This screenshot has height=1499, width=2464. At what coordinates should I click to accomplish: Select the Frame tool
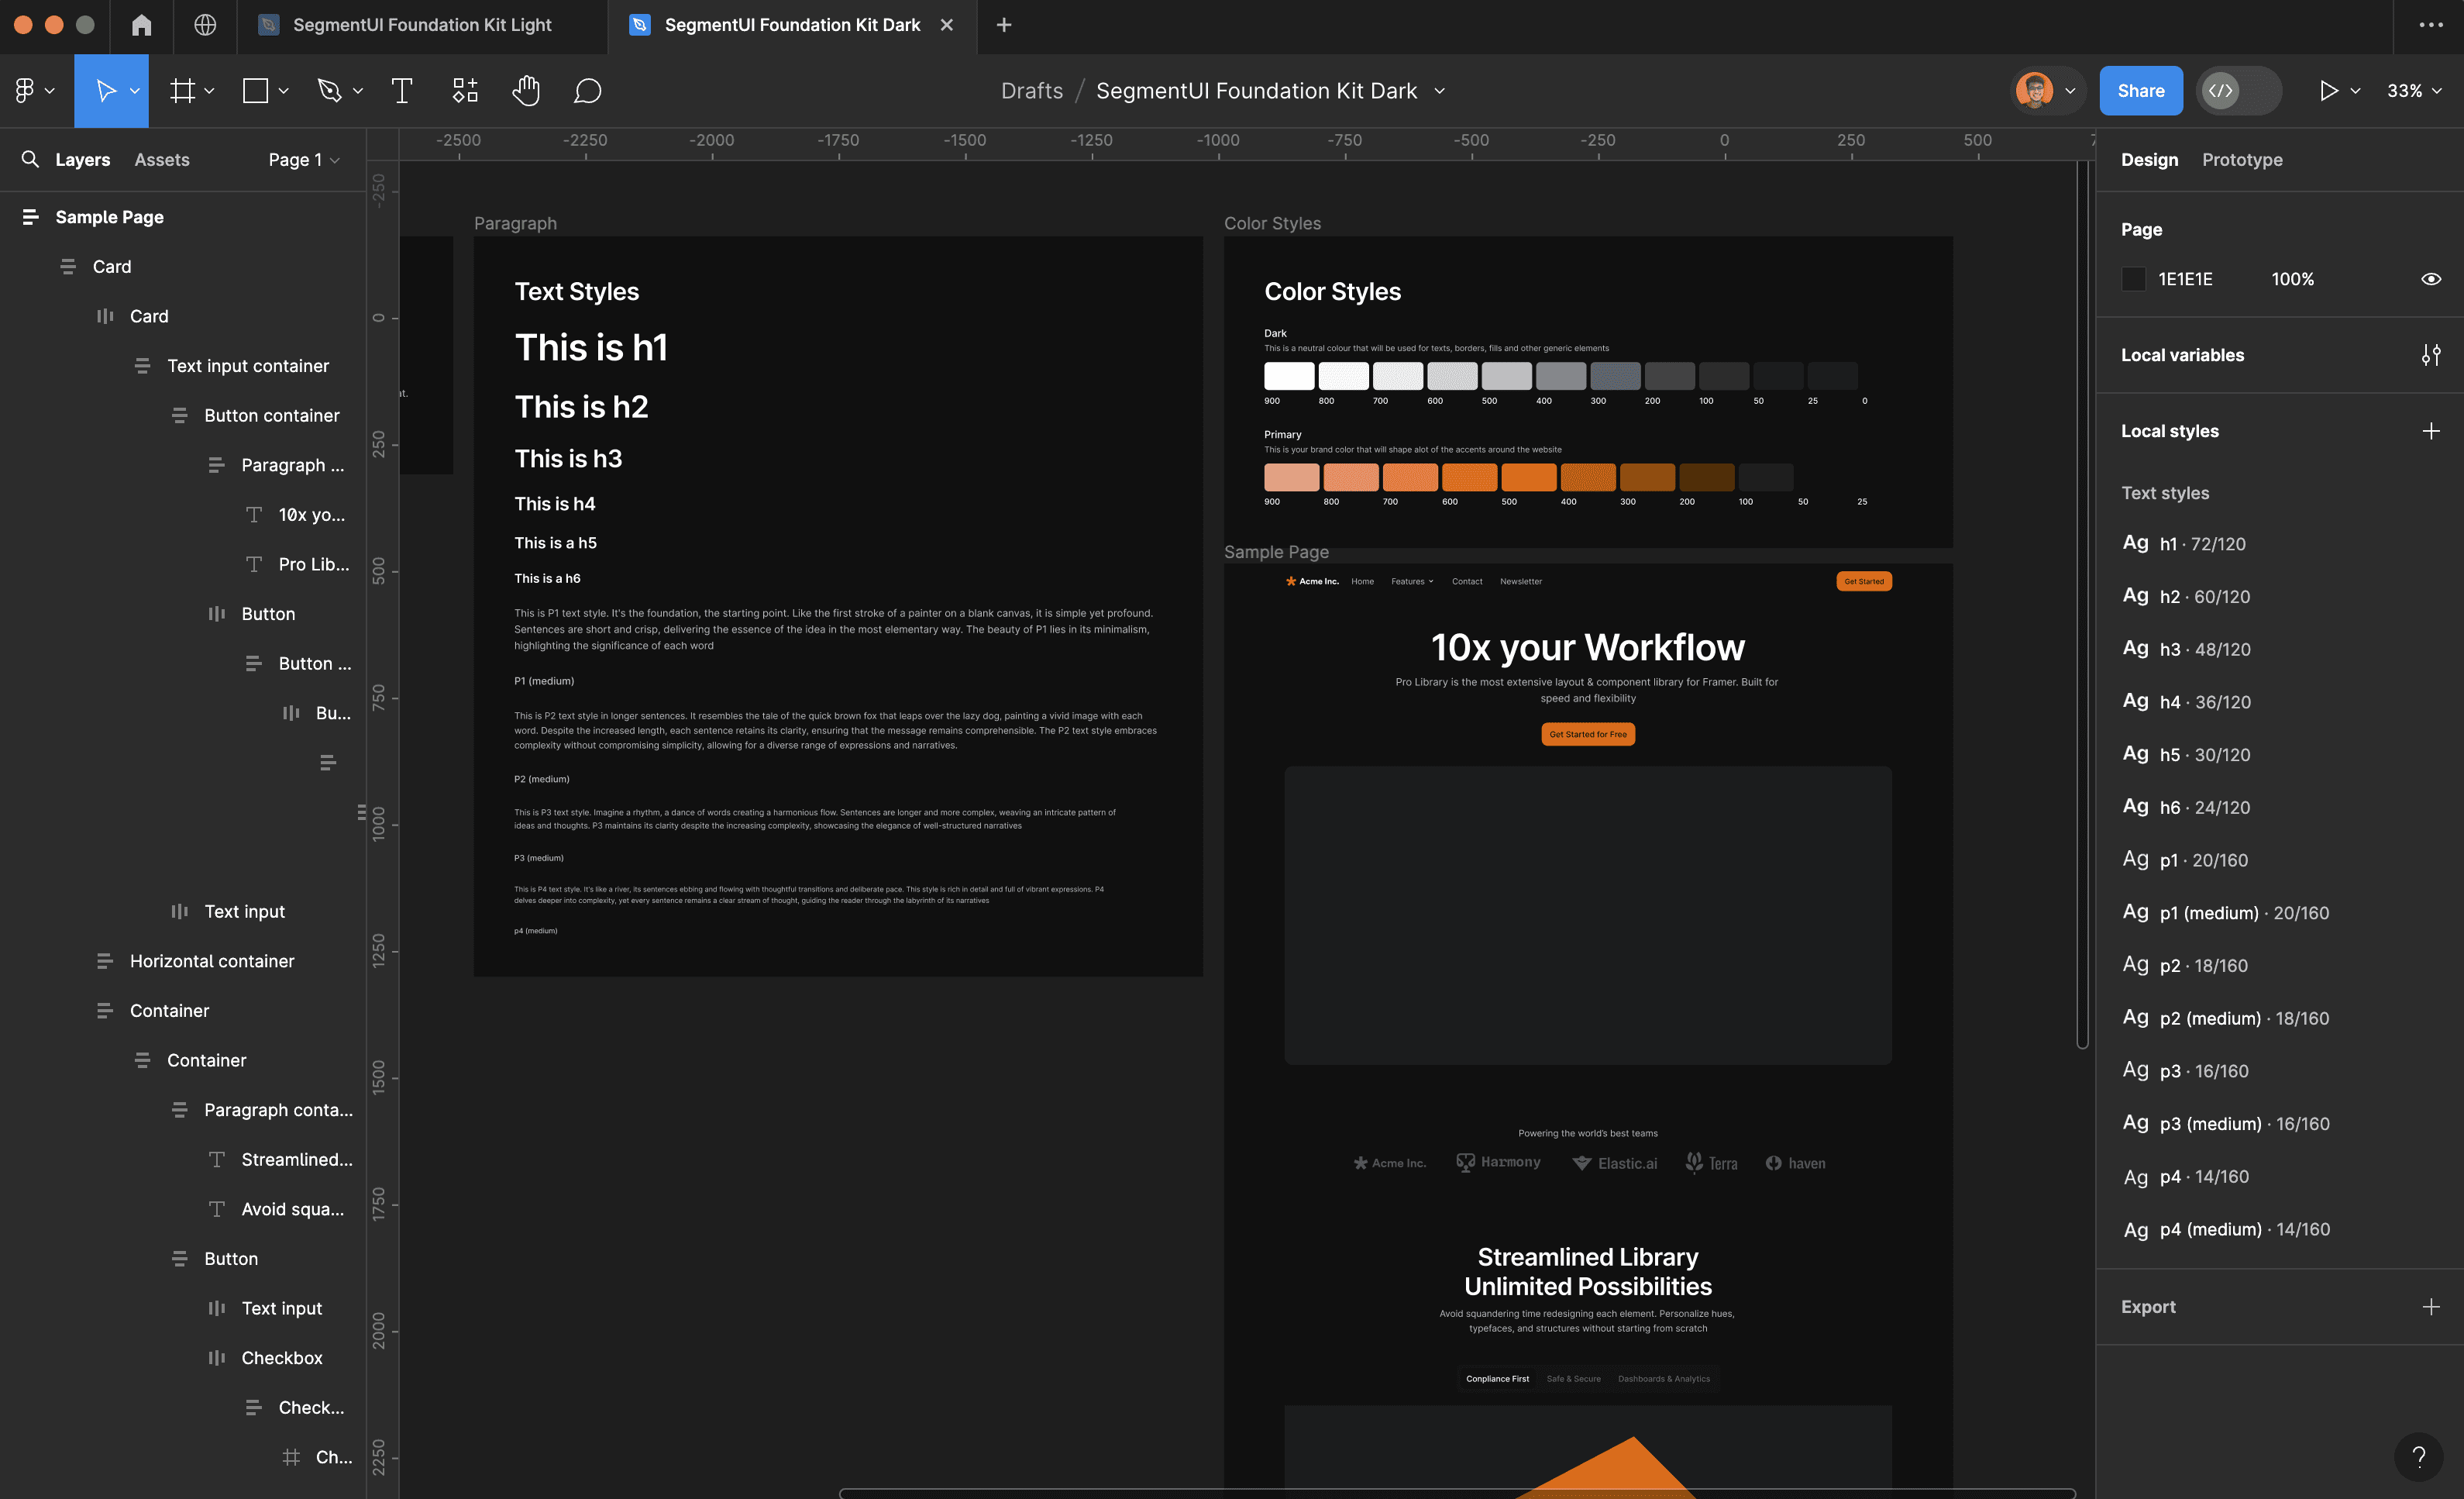point(184,90)
